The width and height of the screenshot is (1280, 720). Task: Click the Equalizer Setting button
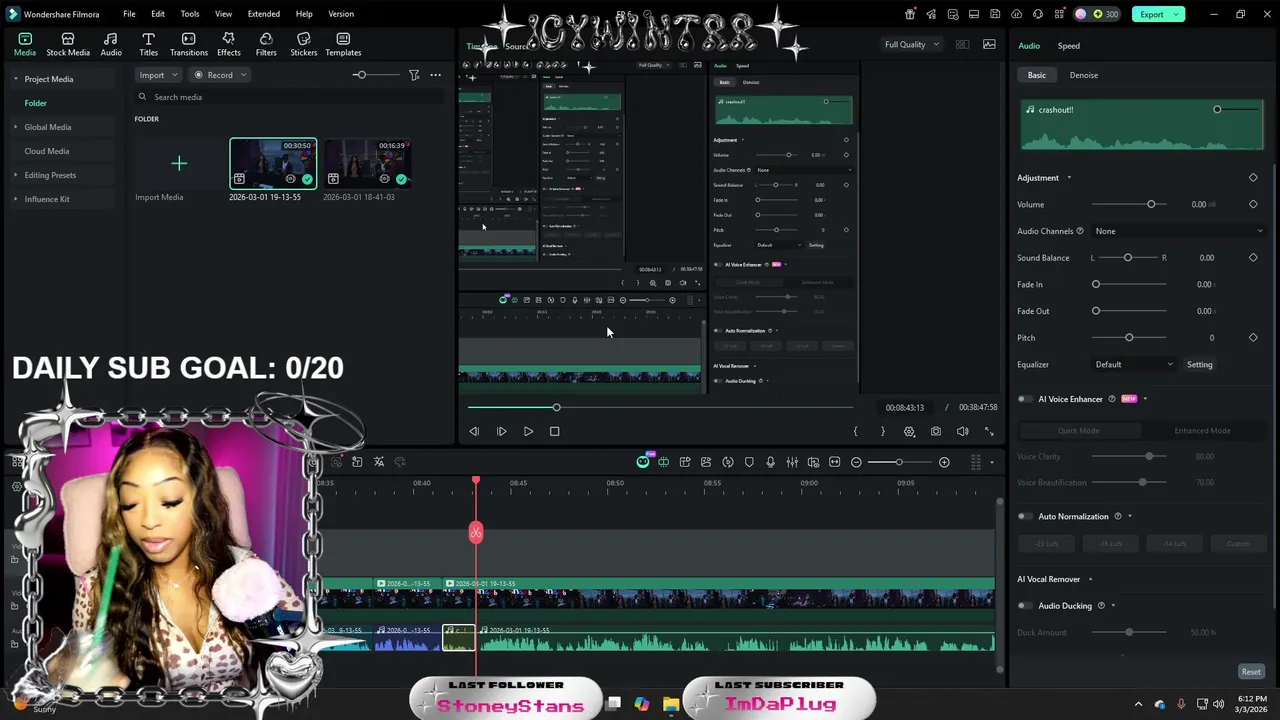[1199, 365]
